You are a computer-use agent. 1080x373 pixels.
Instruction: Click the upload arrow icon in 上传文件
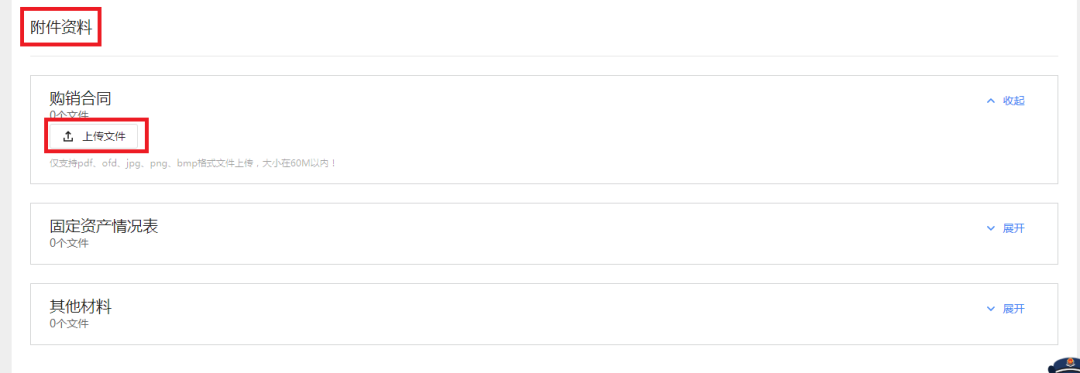pos(68,137)
